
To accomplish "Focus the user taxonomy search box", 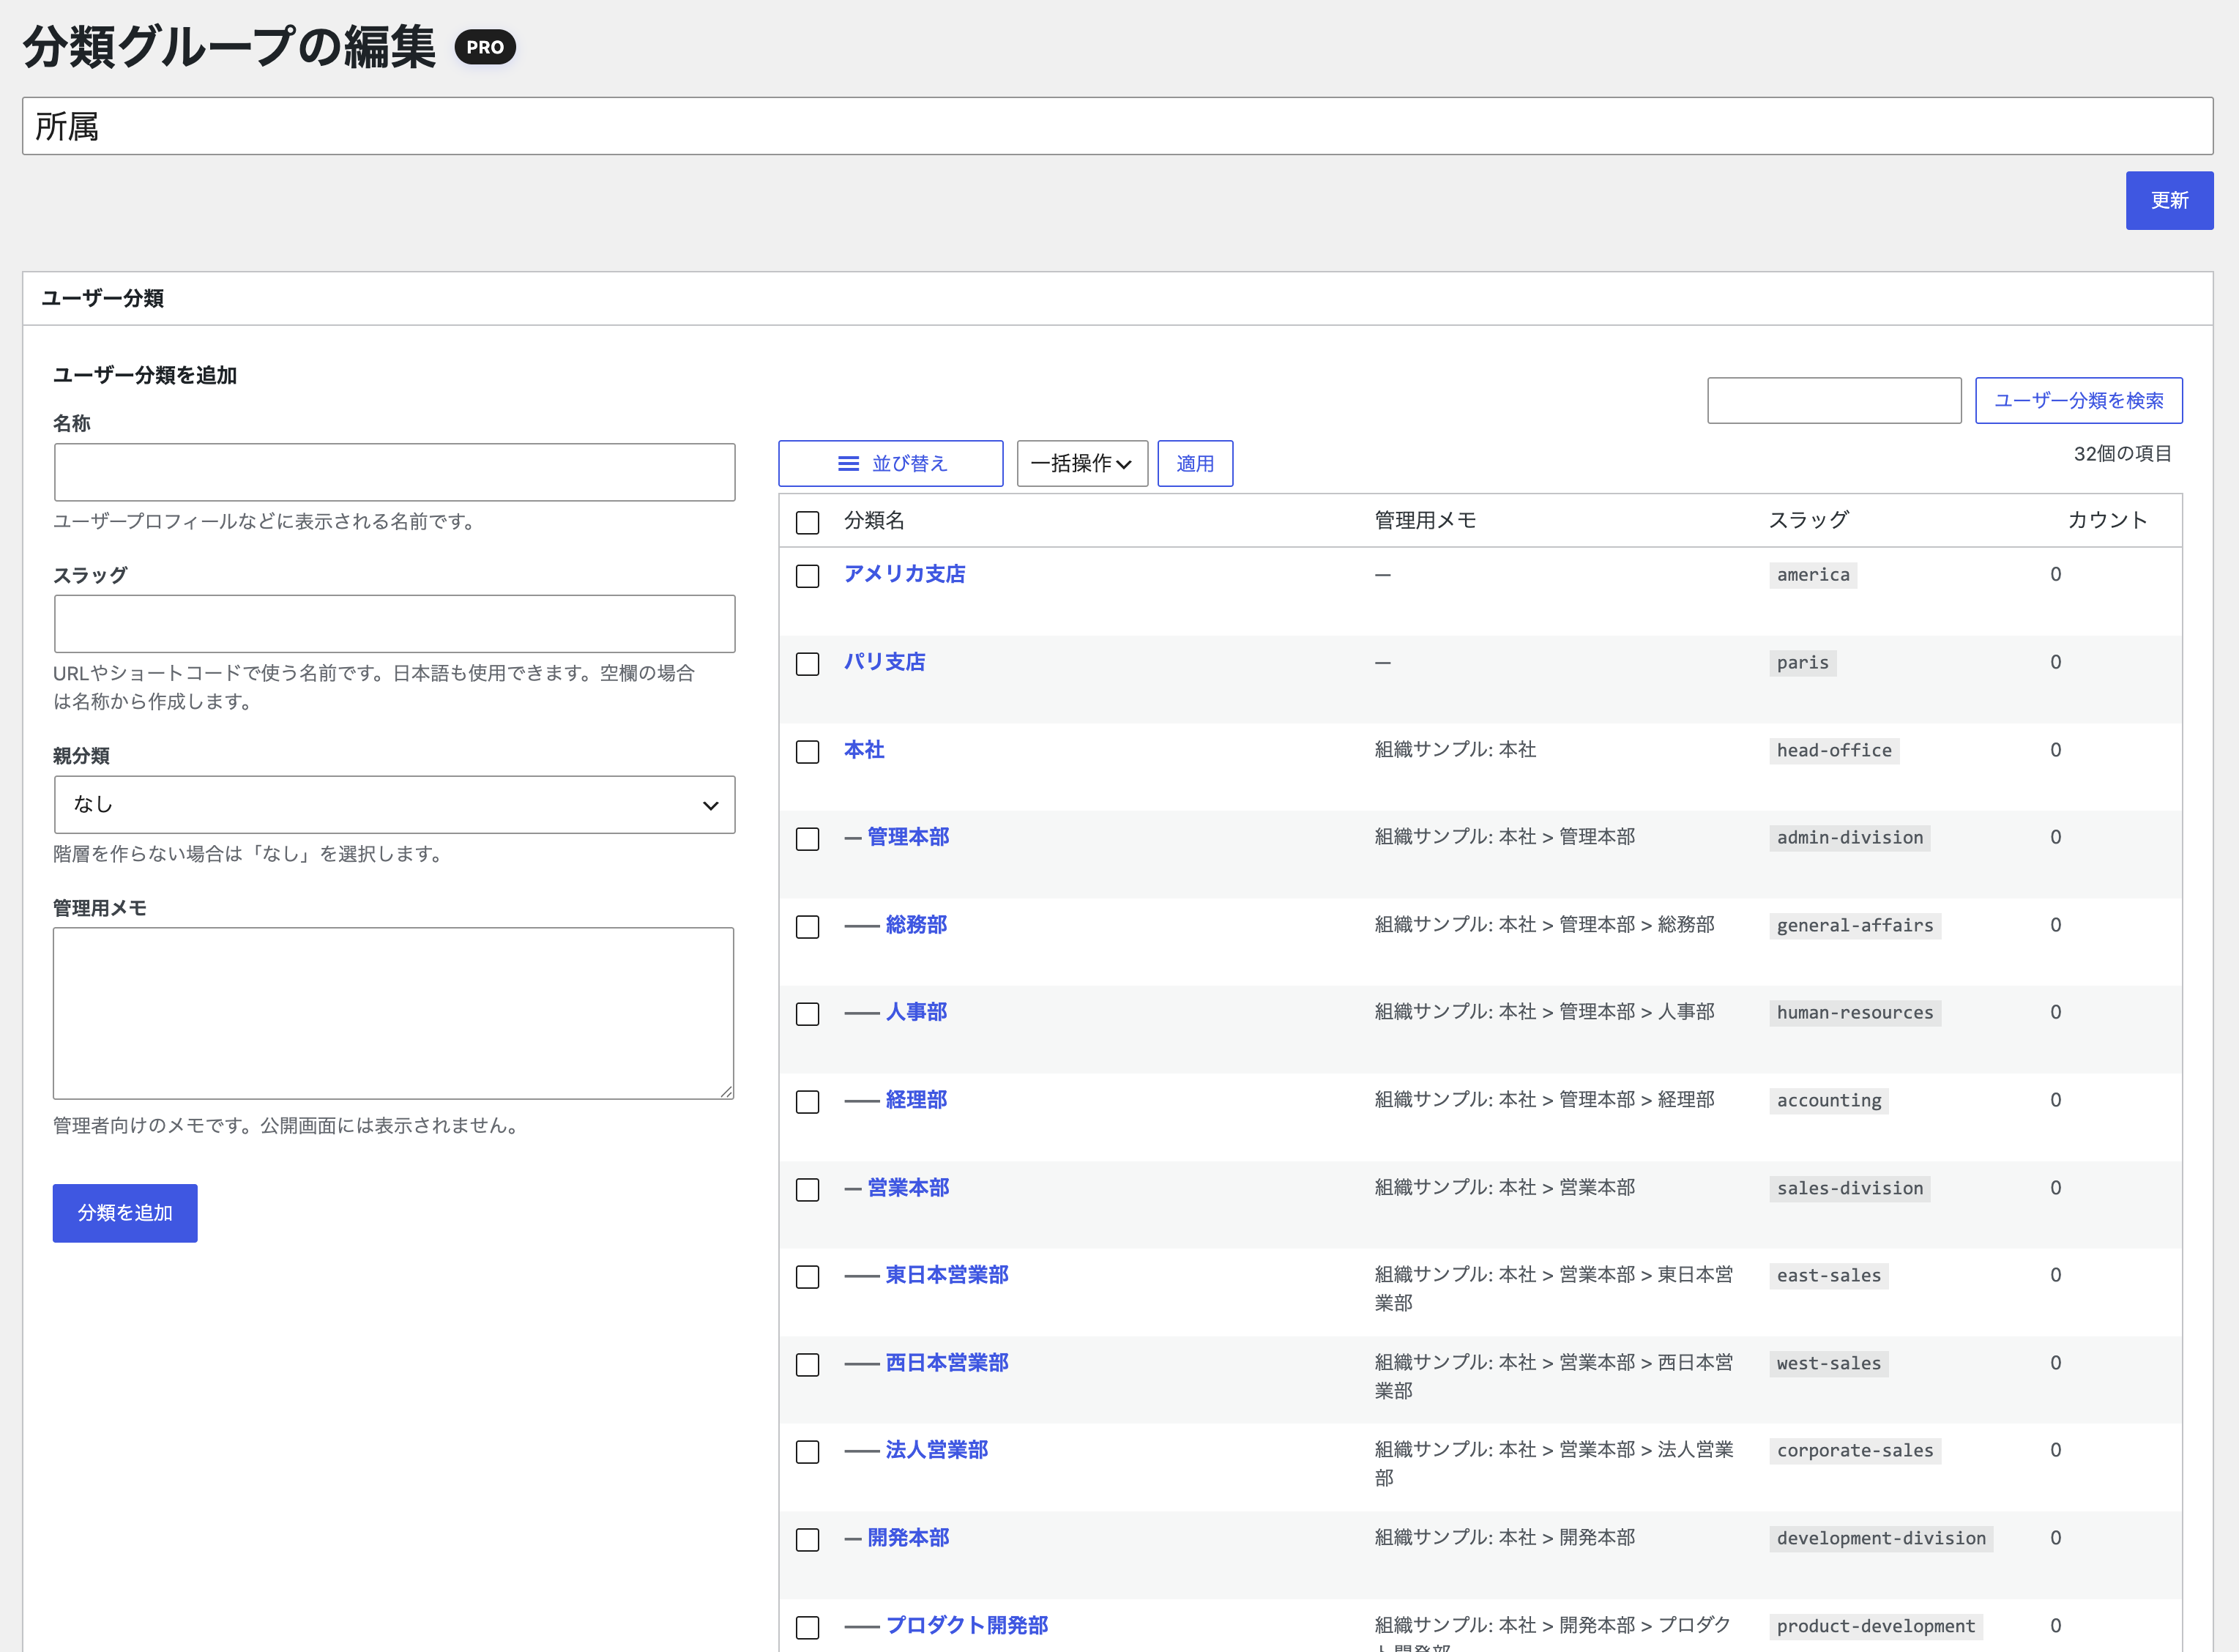I will pyautogui.click(x=1834, y=400).
